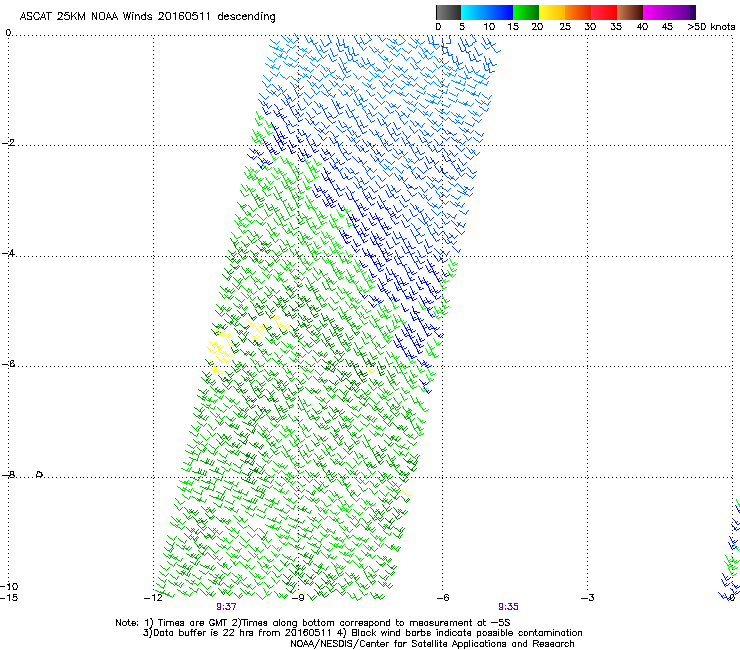
Task: Click the purple '9:35' swath time label
Action: 508,607
